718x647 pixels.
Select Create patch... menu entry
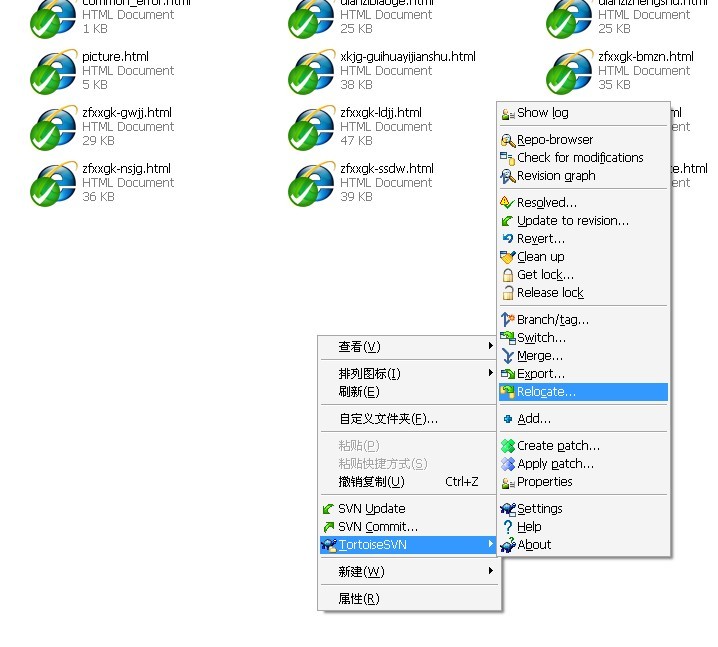click(583, 446)
